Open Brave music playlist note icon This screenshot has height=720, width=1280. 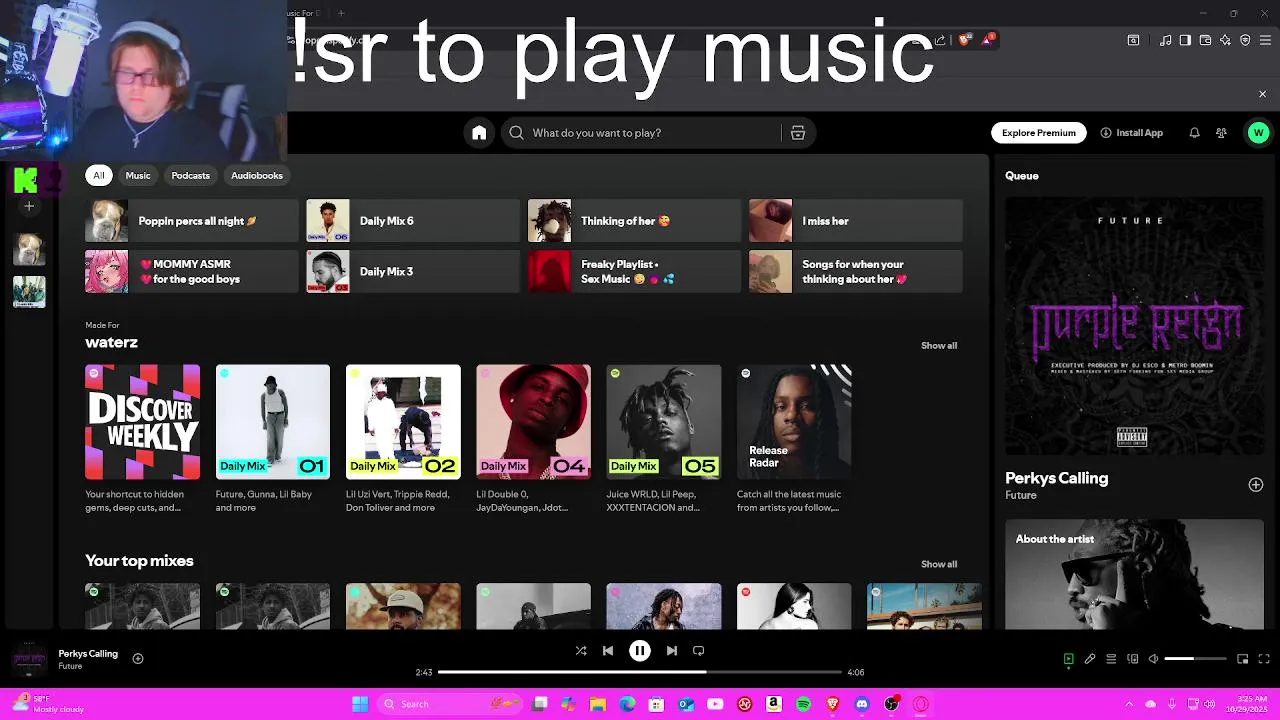1166,40
